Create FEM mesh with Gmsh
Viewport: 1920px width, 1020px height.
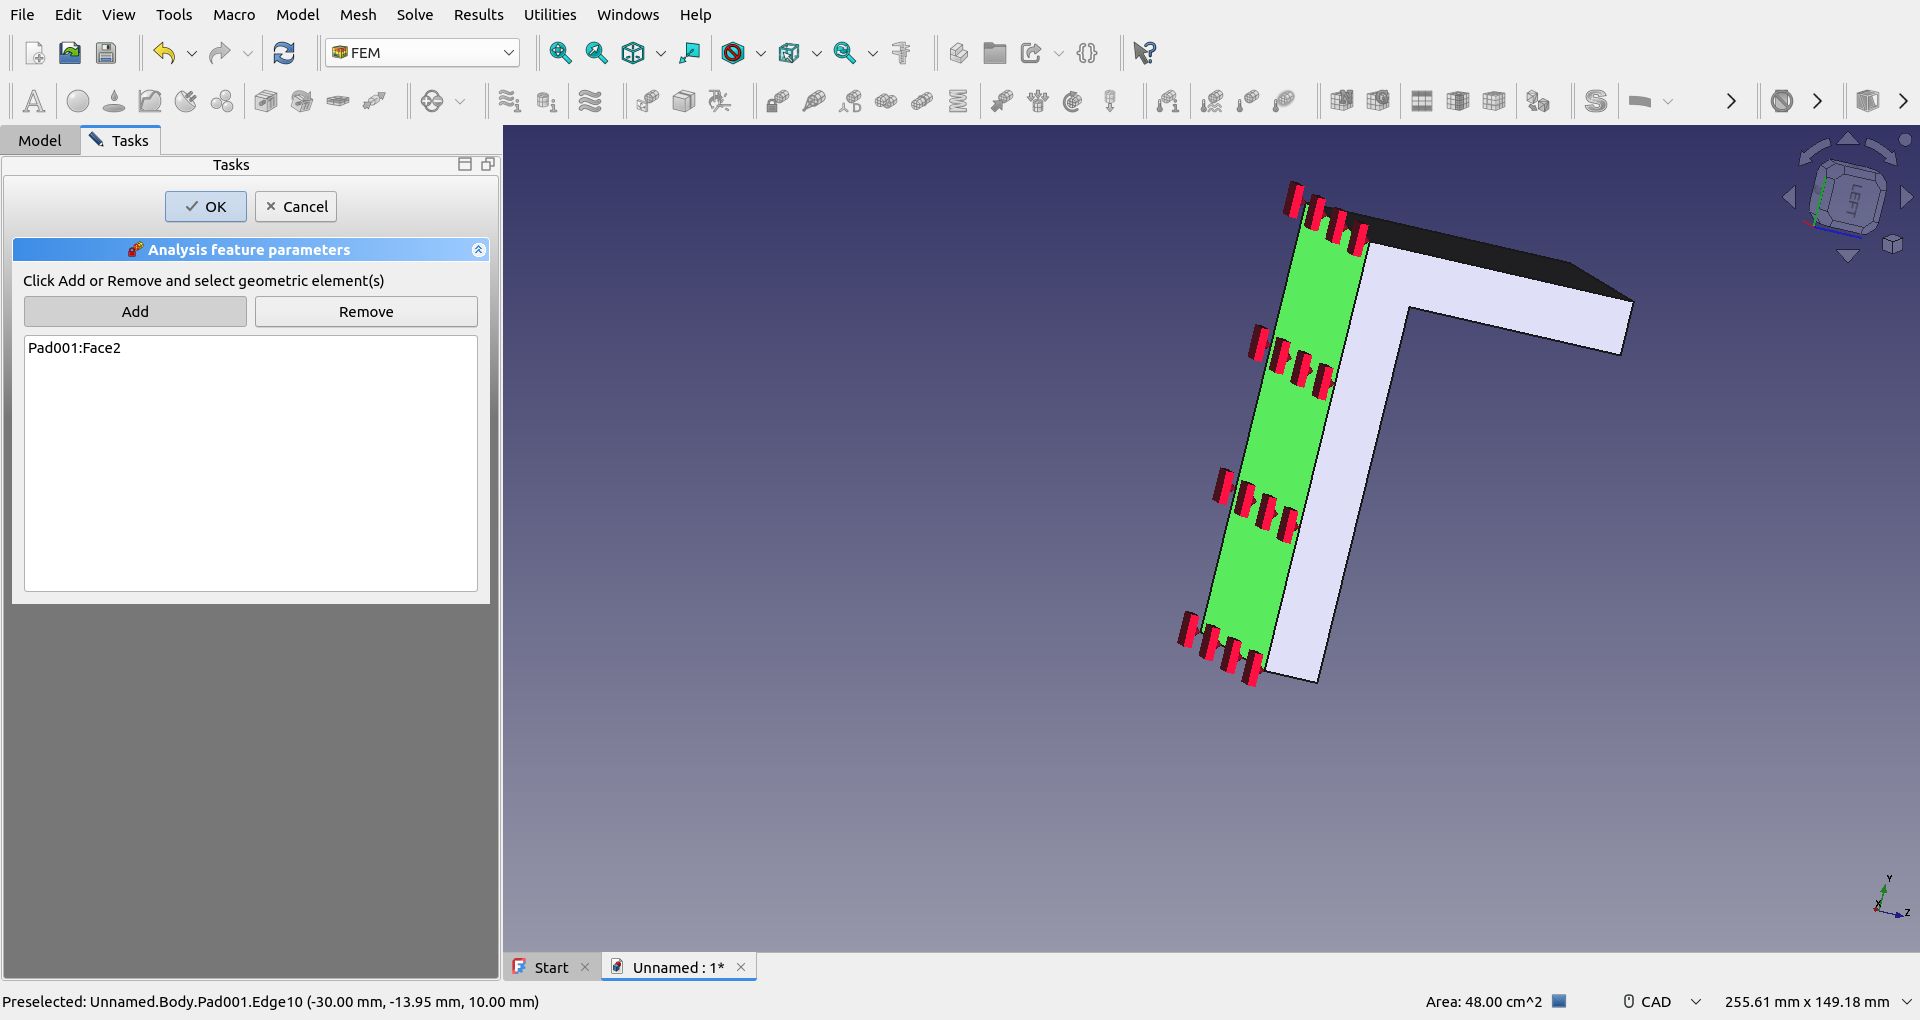click(1378, 101)
